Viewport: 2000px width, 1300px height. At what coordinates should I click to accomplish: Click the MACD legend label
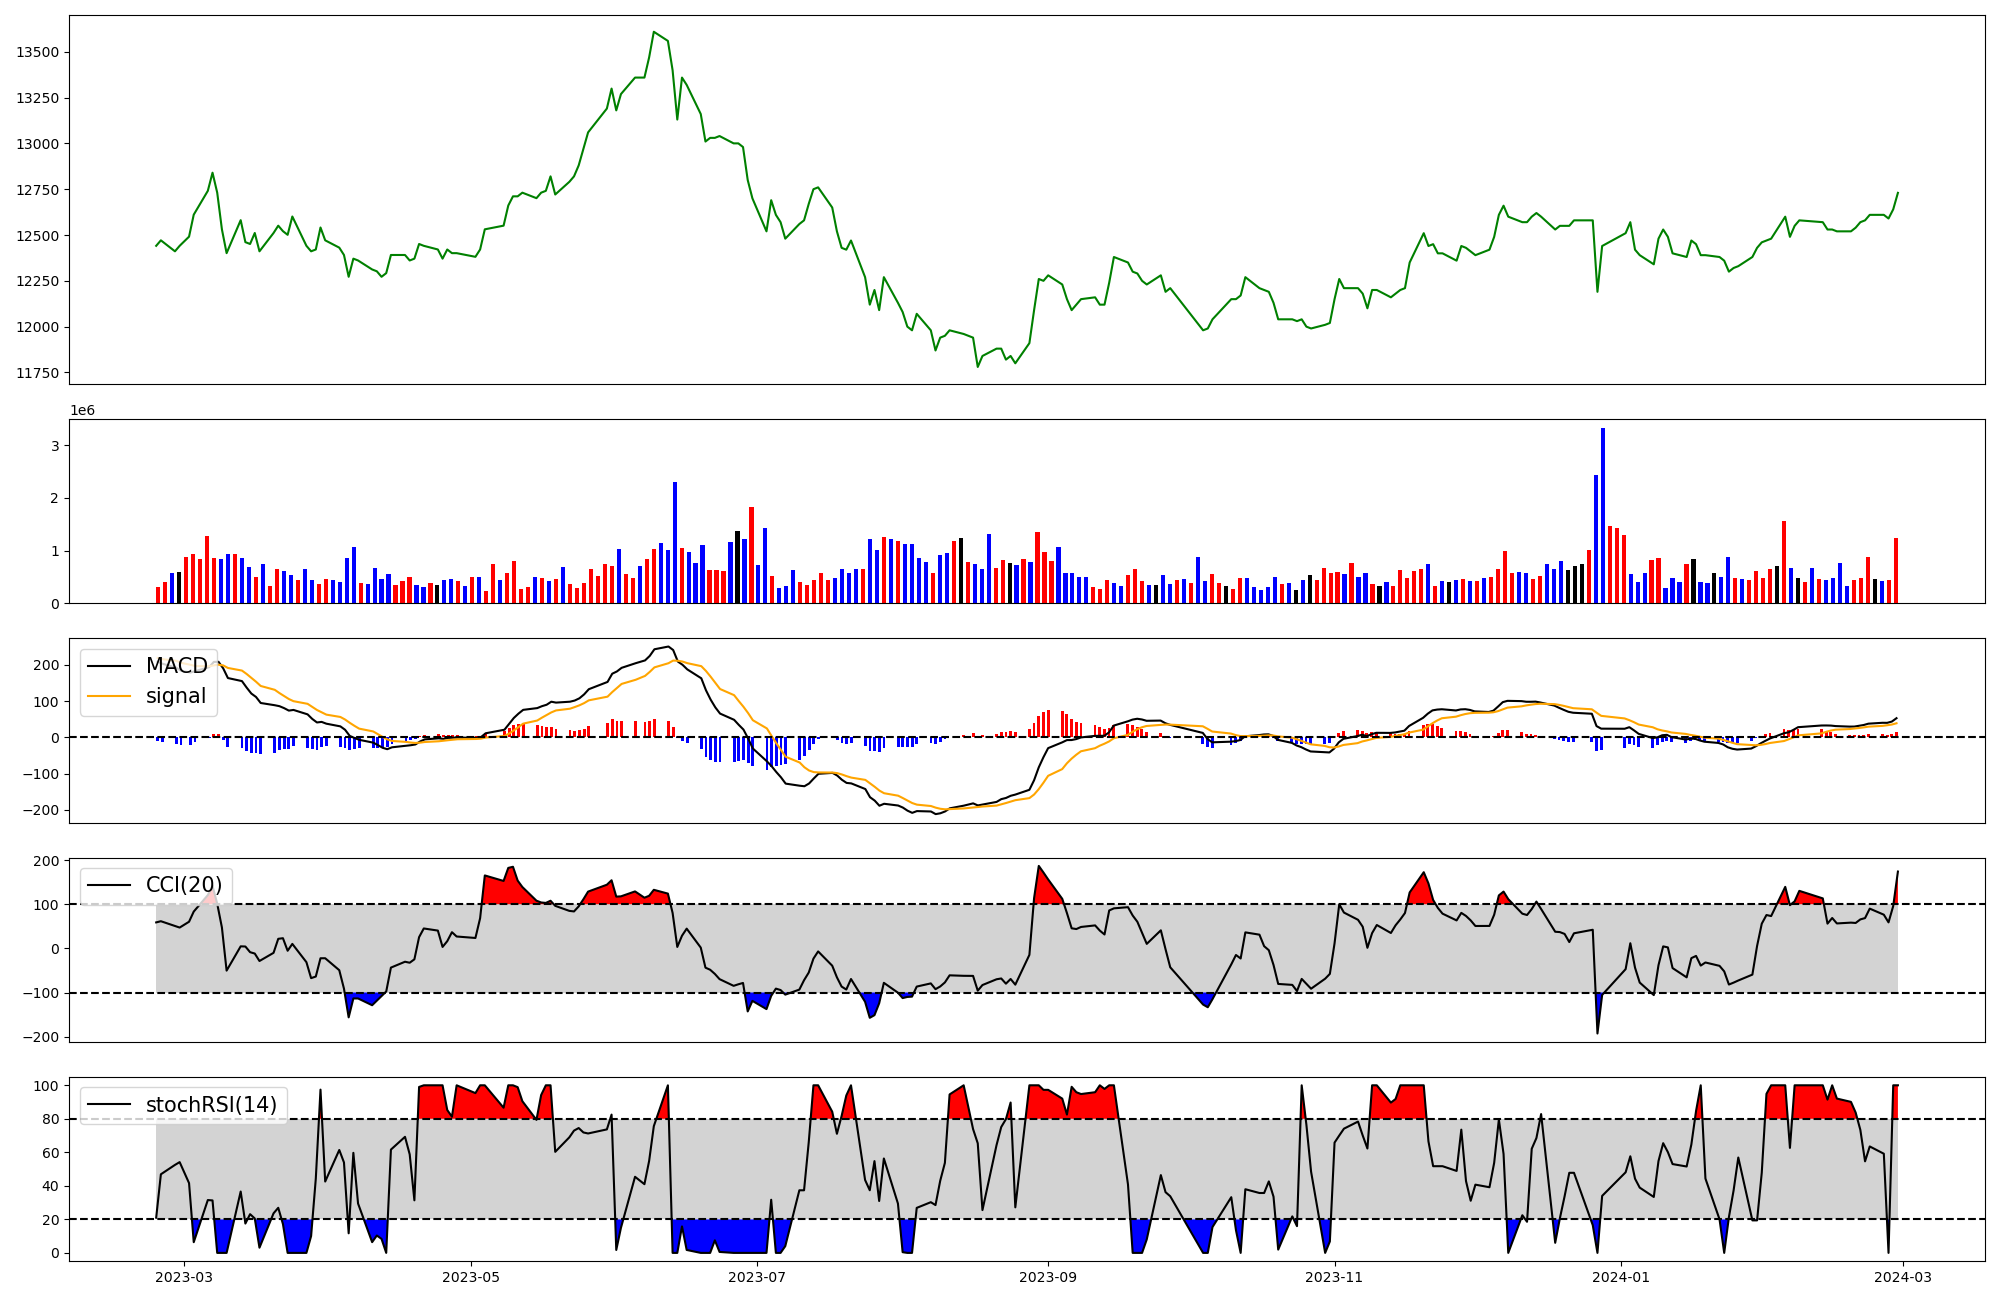tap(176, 666)
